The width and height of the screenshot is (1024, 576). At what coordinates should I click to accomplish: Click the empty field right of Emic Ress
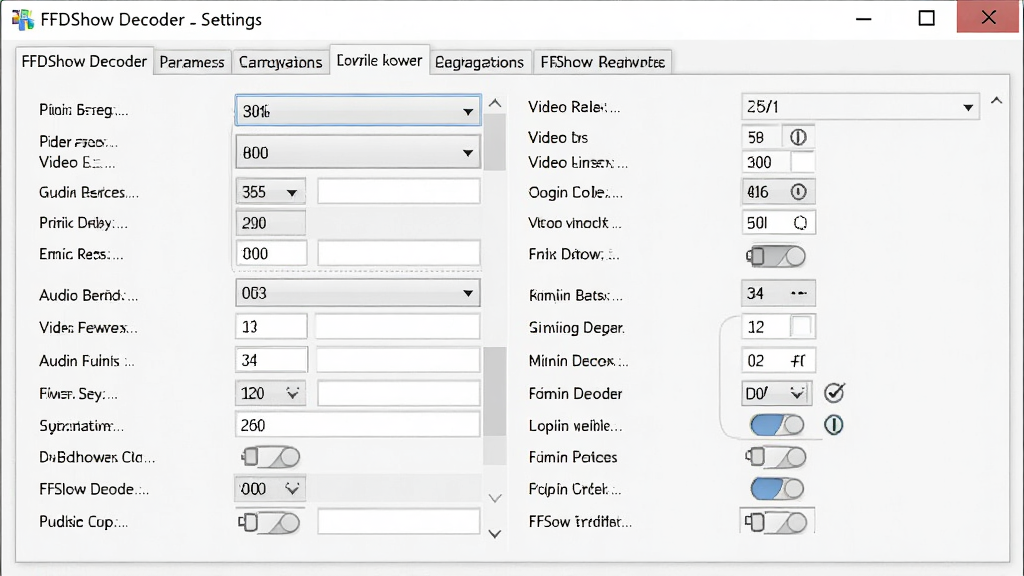399,253
